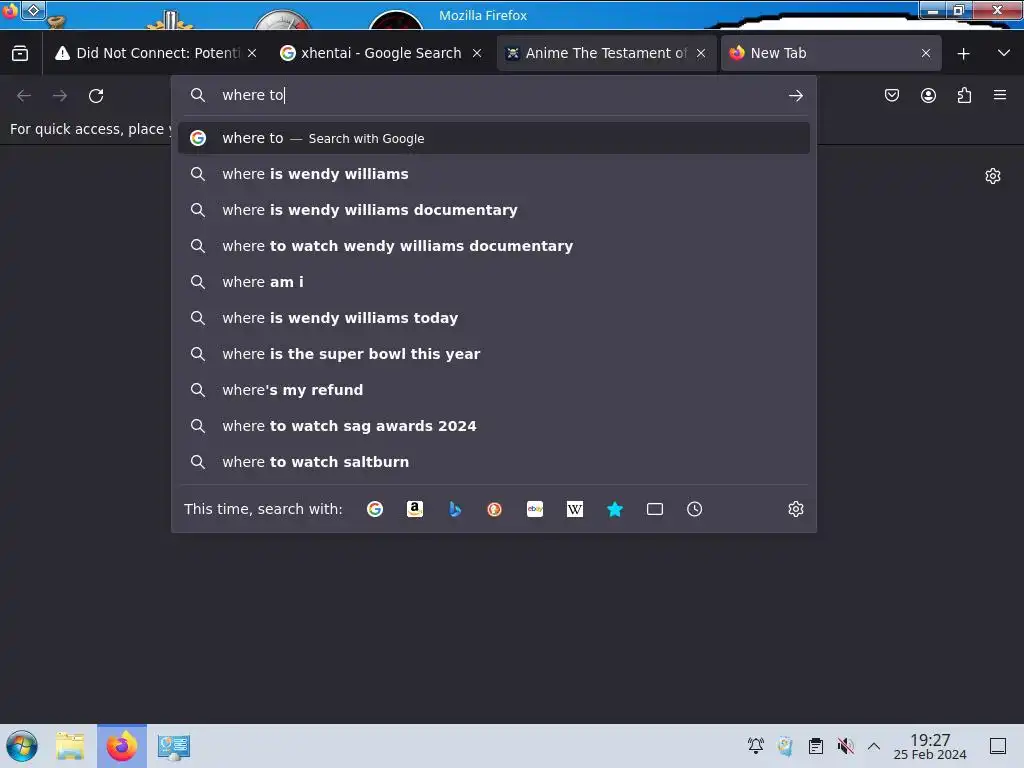This screenshot has width=1024, height=768.
Task: Close the Anime The Testament tab
Action: pyautogui.click(x=701, y=54)
